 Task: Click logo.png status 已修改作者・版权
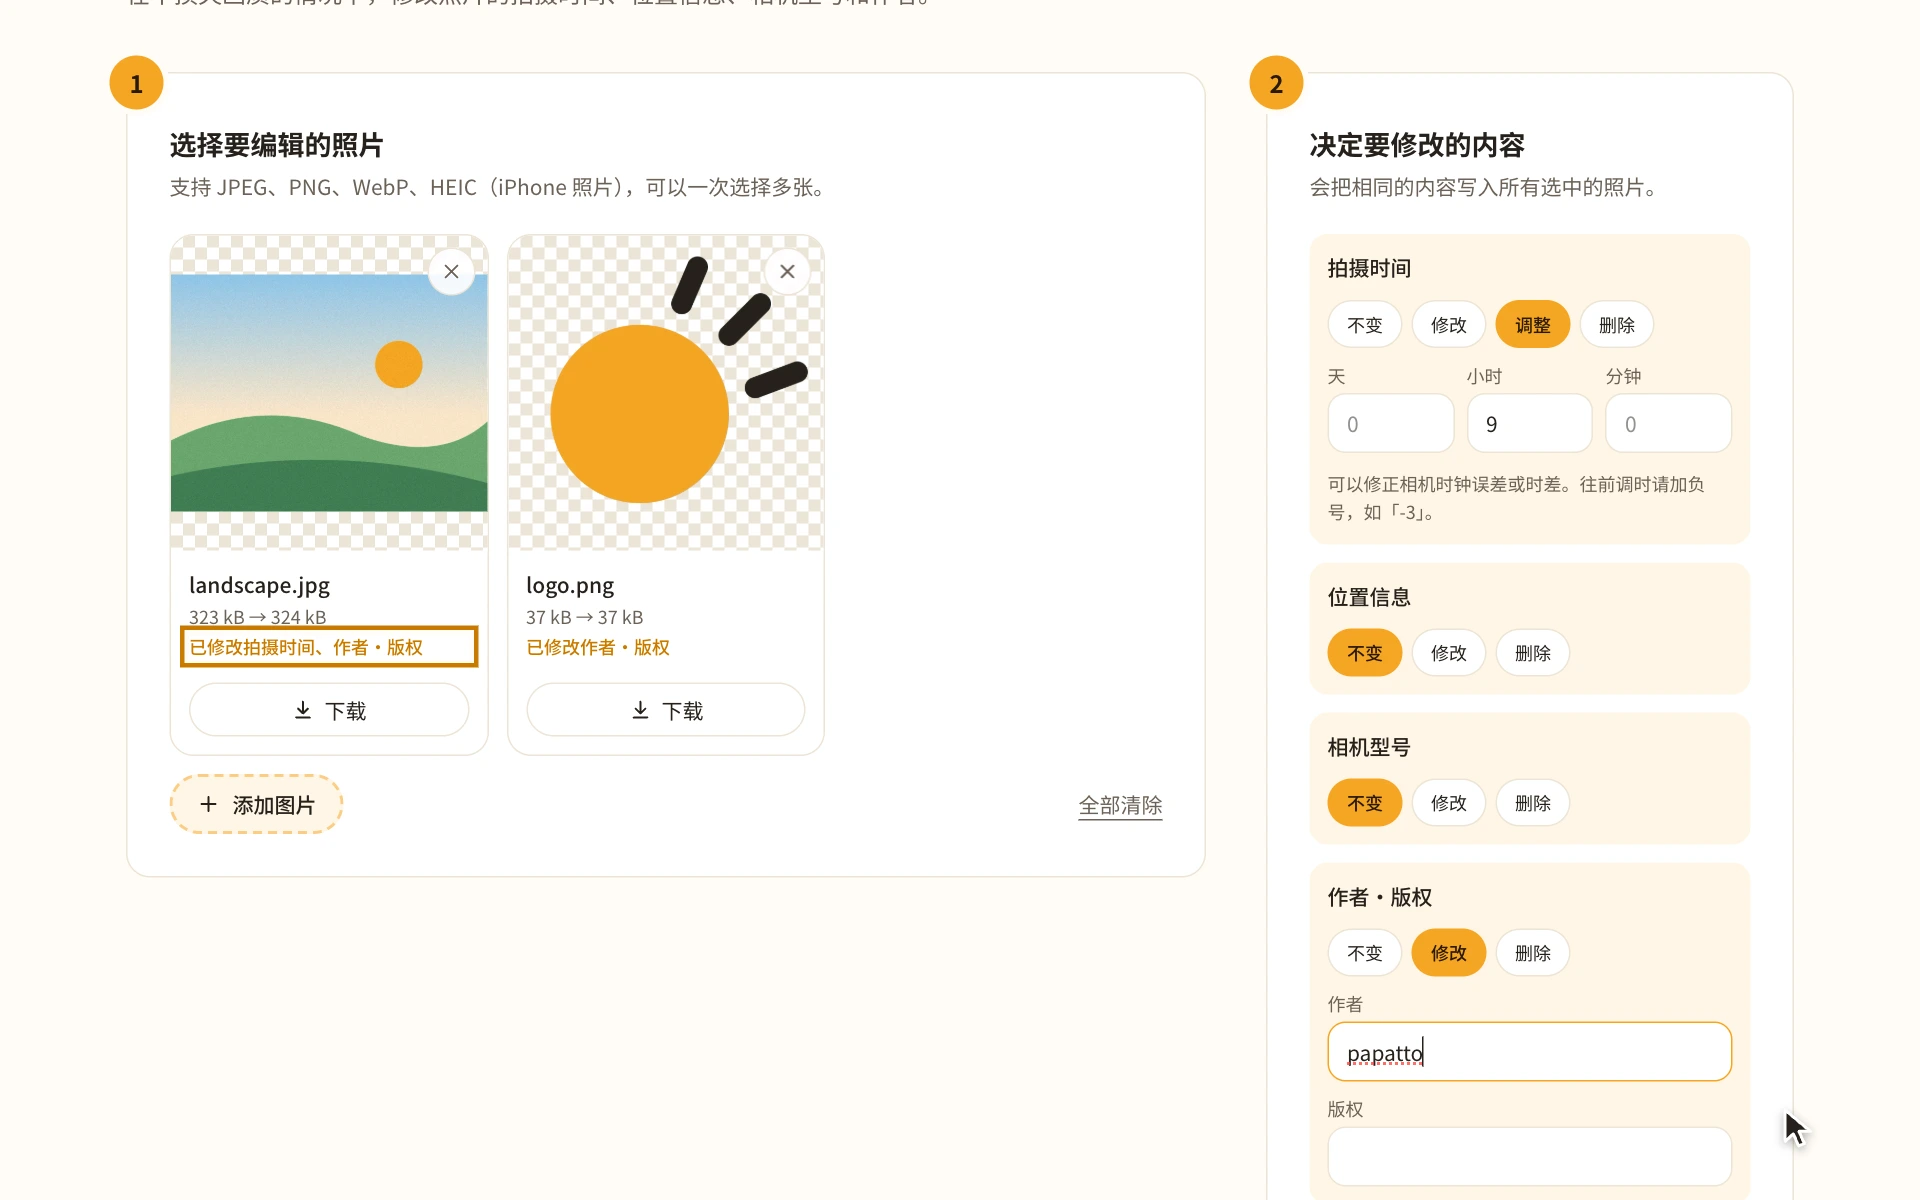tap(598, 647)
